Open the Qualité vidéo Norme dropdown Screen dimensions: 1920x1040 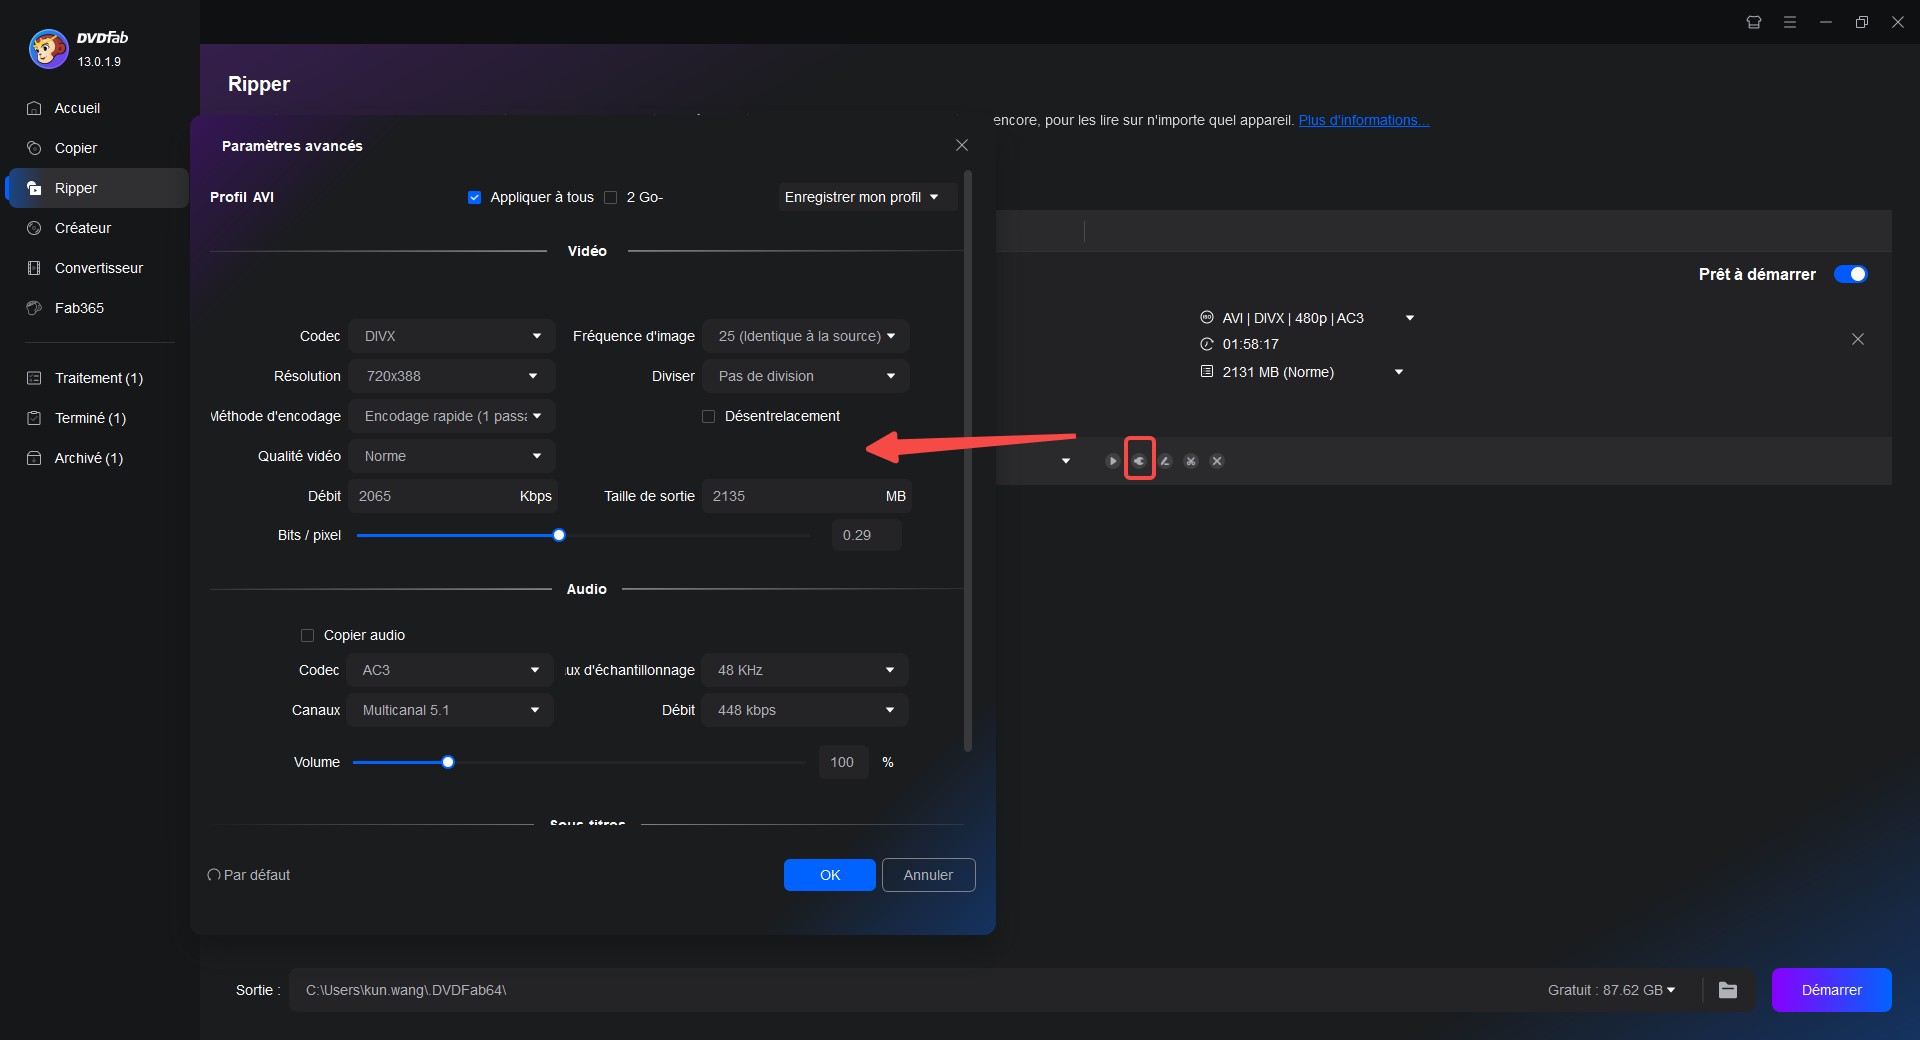pyautogui.click(x=452, y=456)
